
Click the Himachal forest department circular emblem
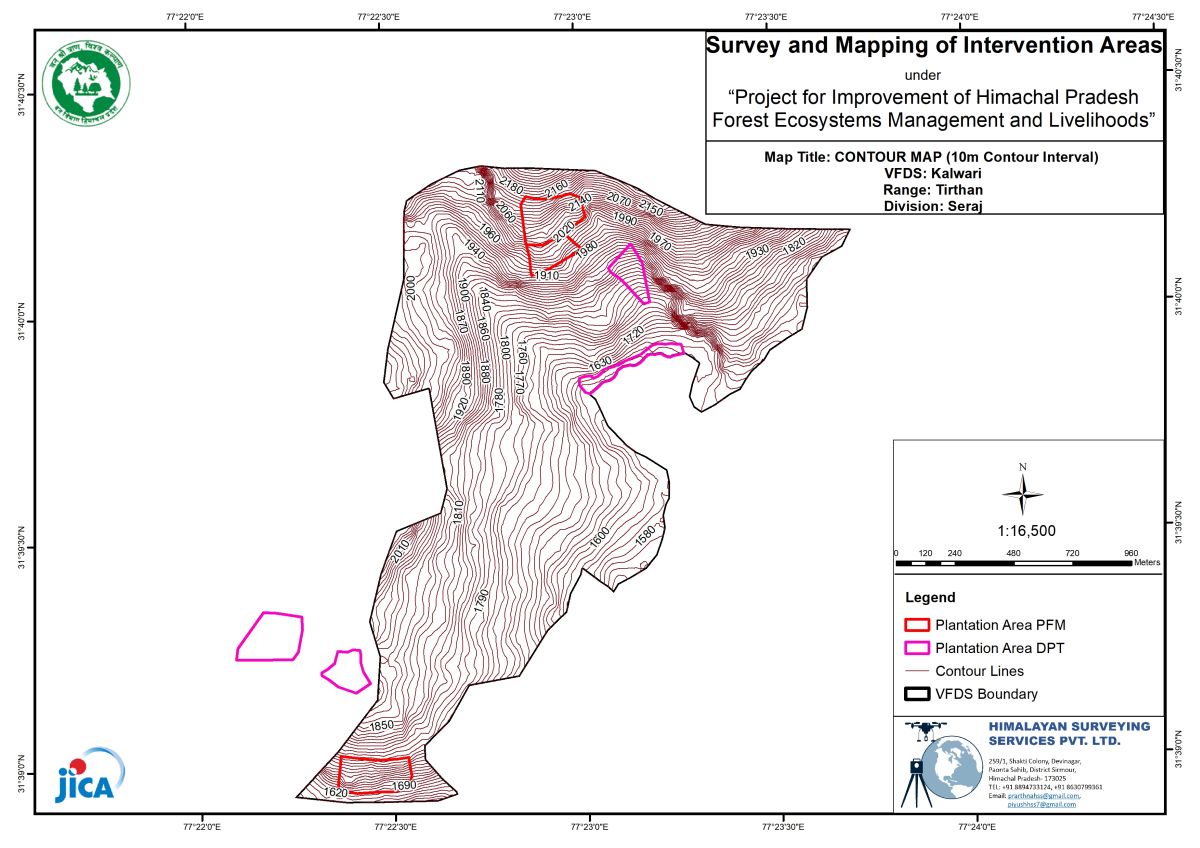pyautogui.click(x=85, y=81)
